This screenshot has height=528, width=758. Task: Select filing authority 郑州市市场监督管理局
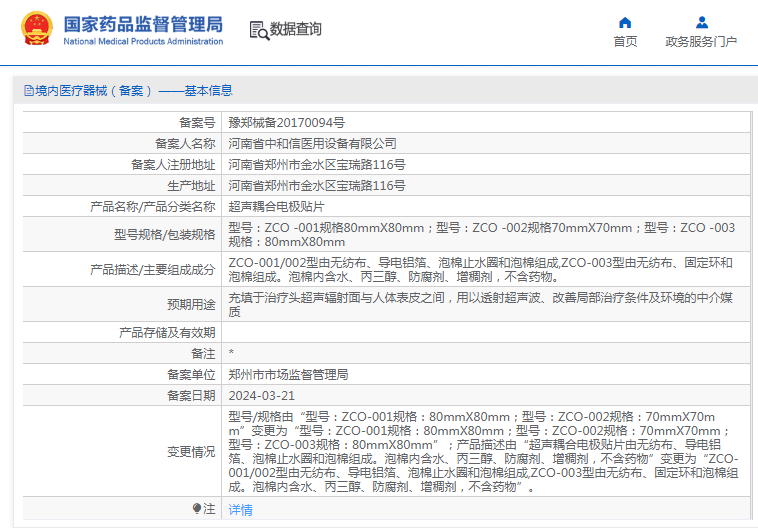tap(288, 374)
